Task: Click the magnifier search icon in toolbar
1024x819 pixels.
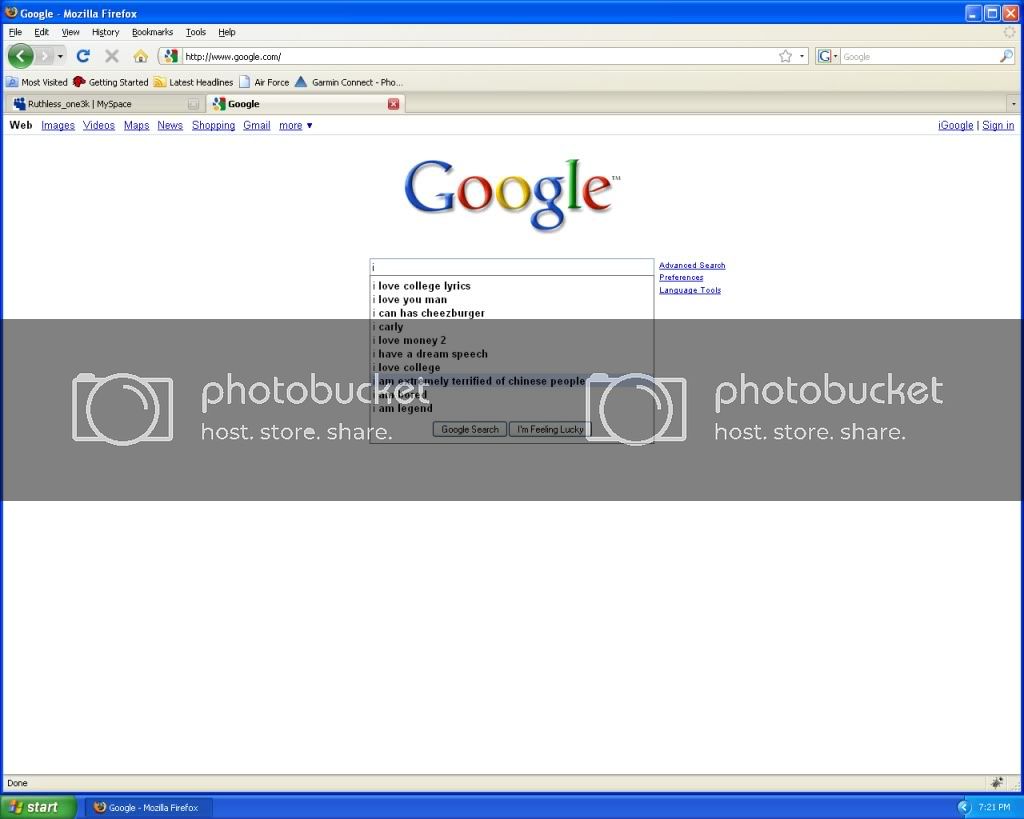Action: tap(1006, 56)
